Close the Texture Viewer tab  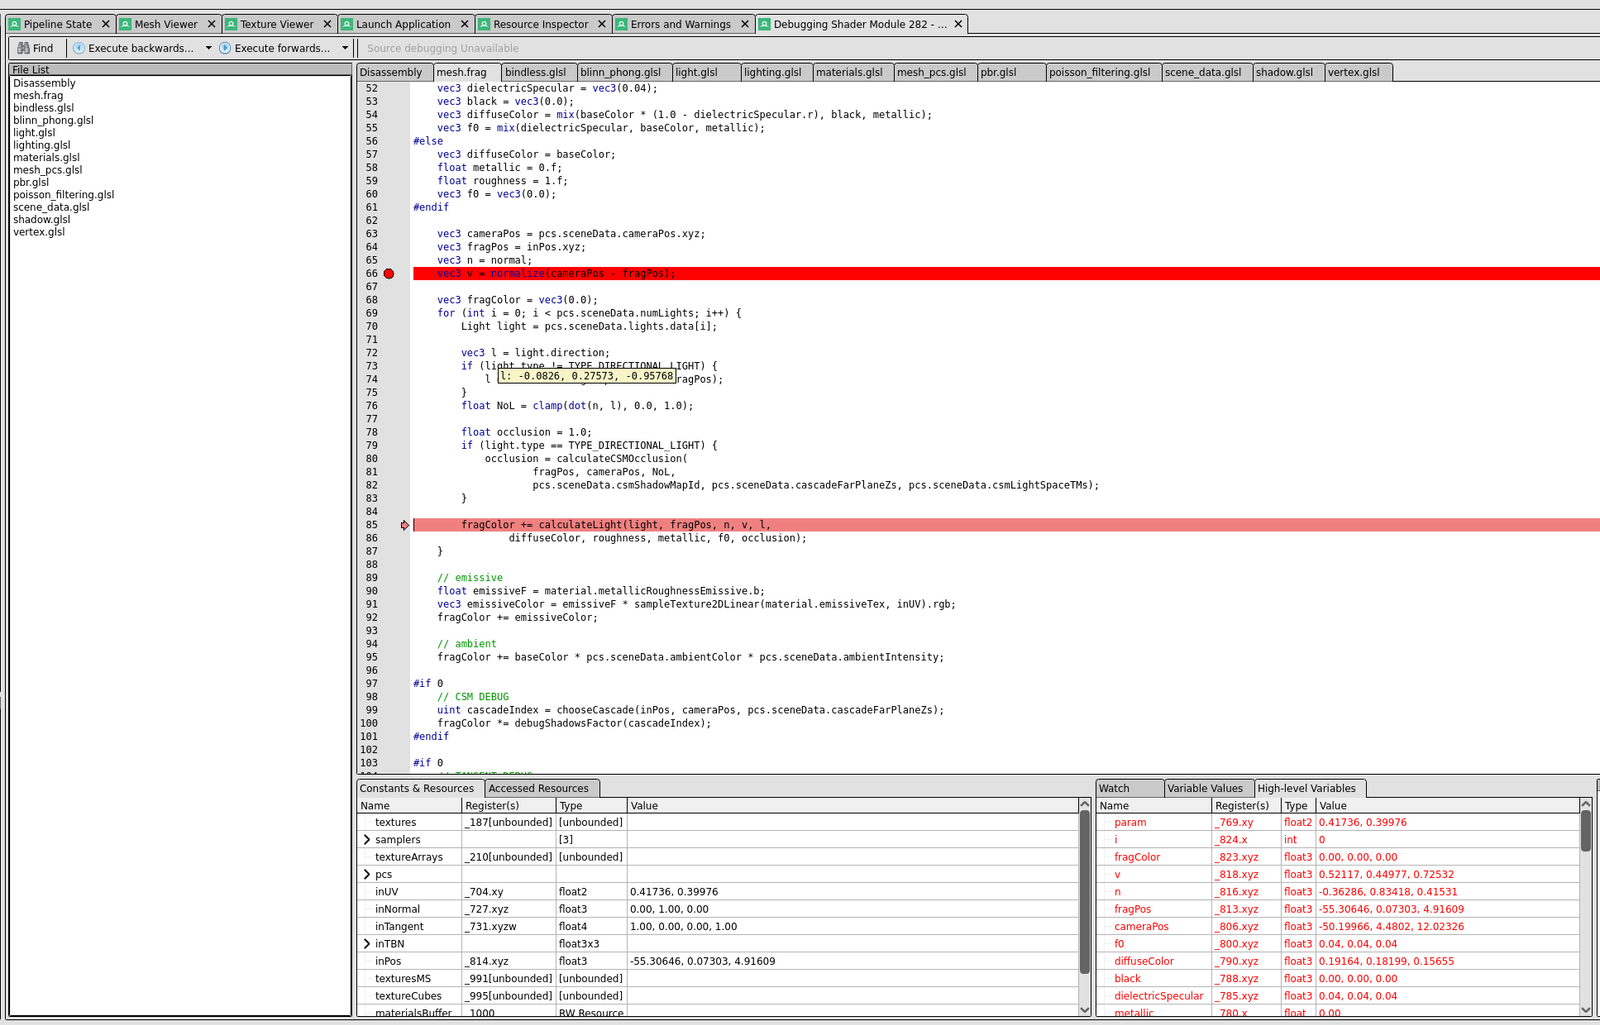tap(327, 24)
